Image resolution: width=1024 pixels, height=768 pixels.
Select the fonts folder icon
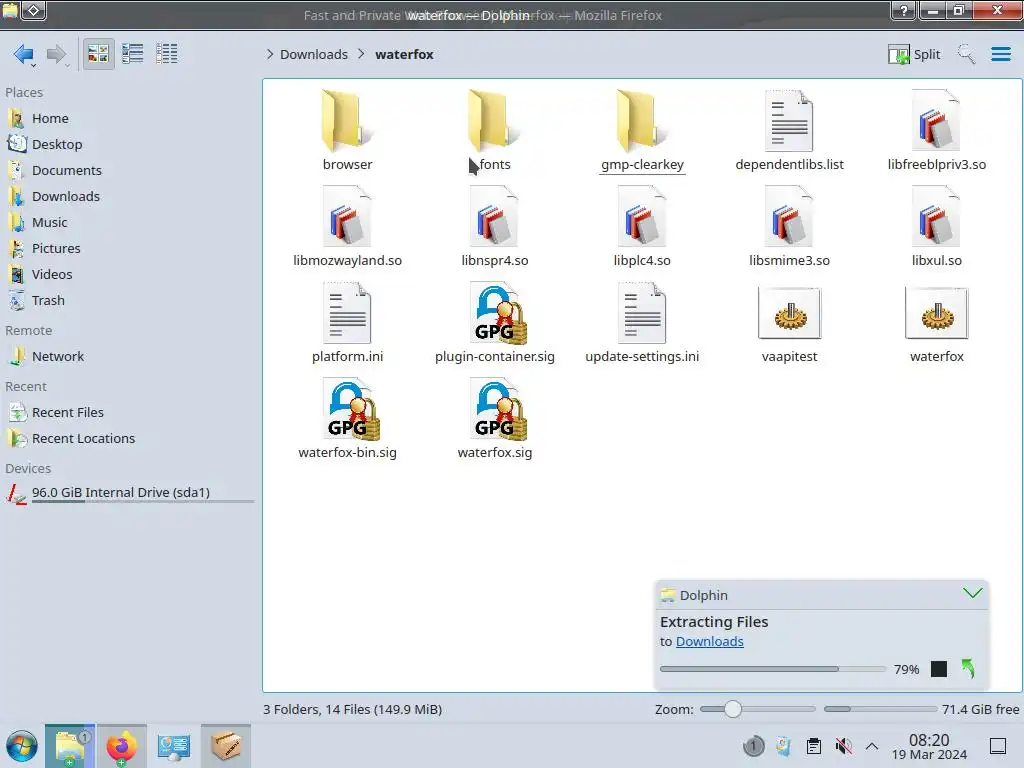click(494, 121)
